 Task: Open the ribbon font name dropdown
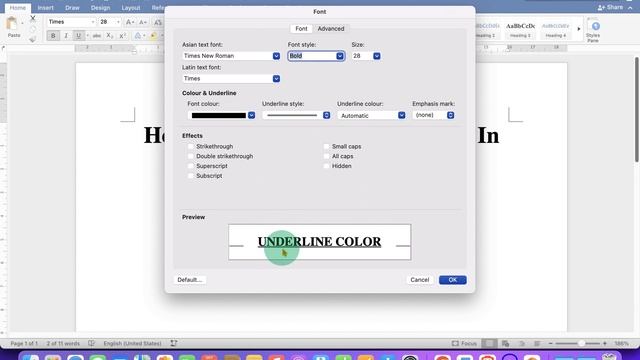[93, 22]
